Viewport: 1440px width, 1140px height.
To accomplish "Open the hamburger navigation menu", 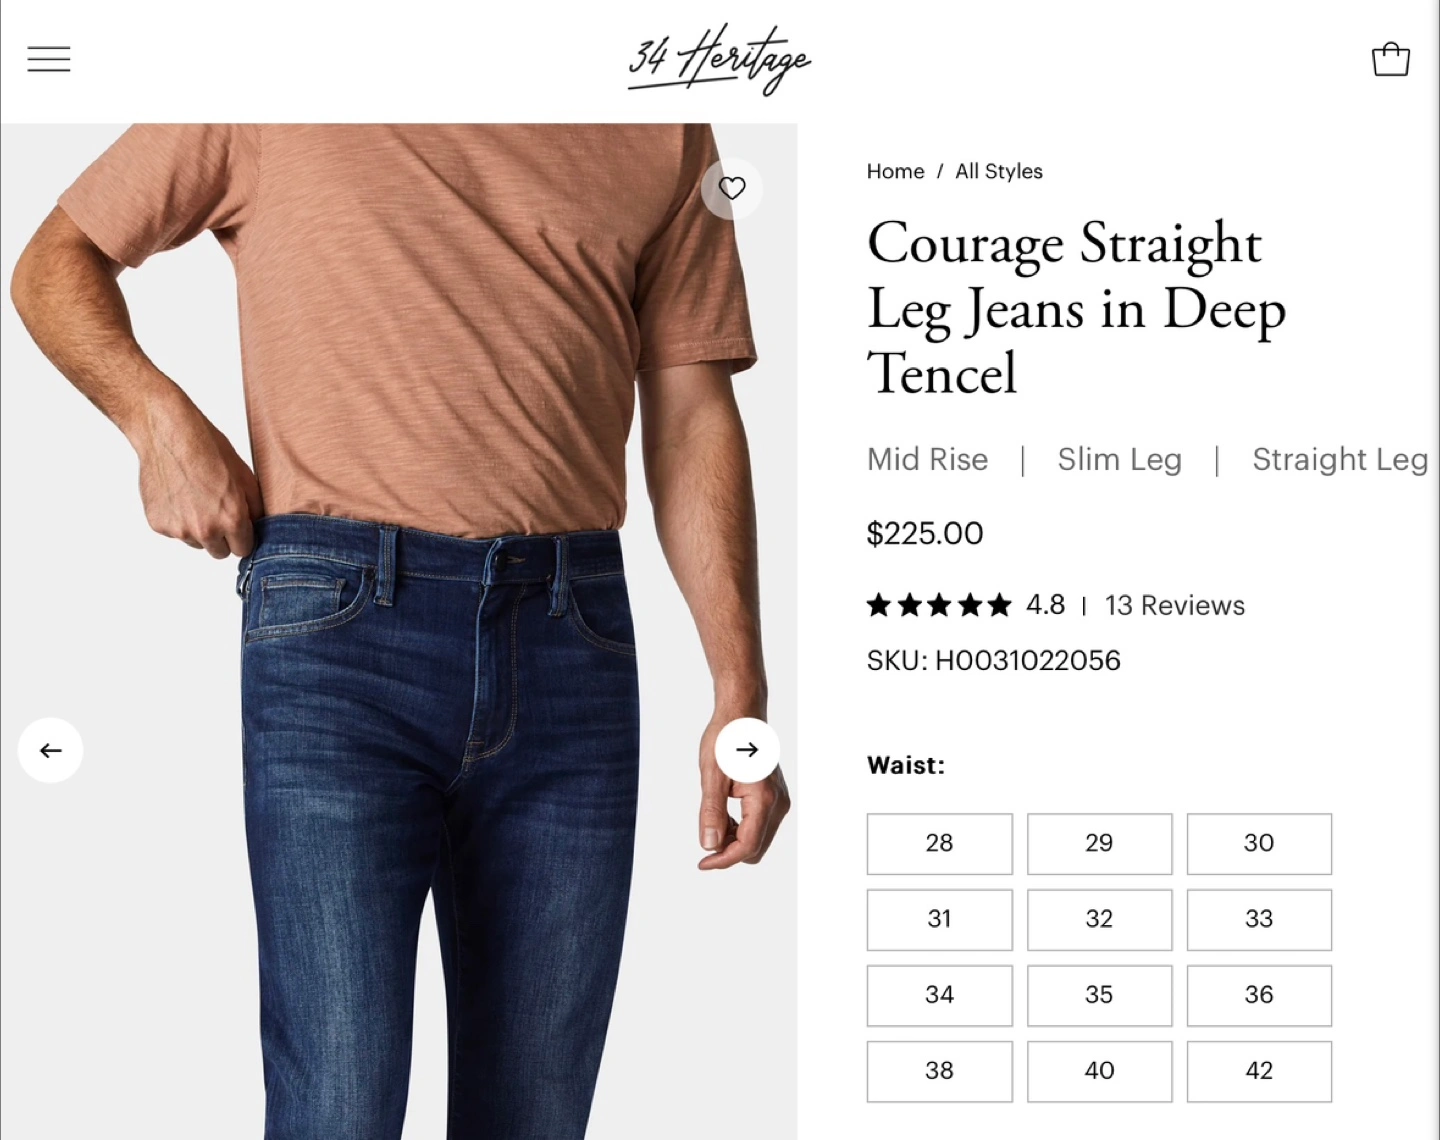I will click(x=48, y=59).
